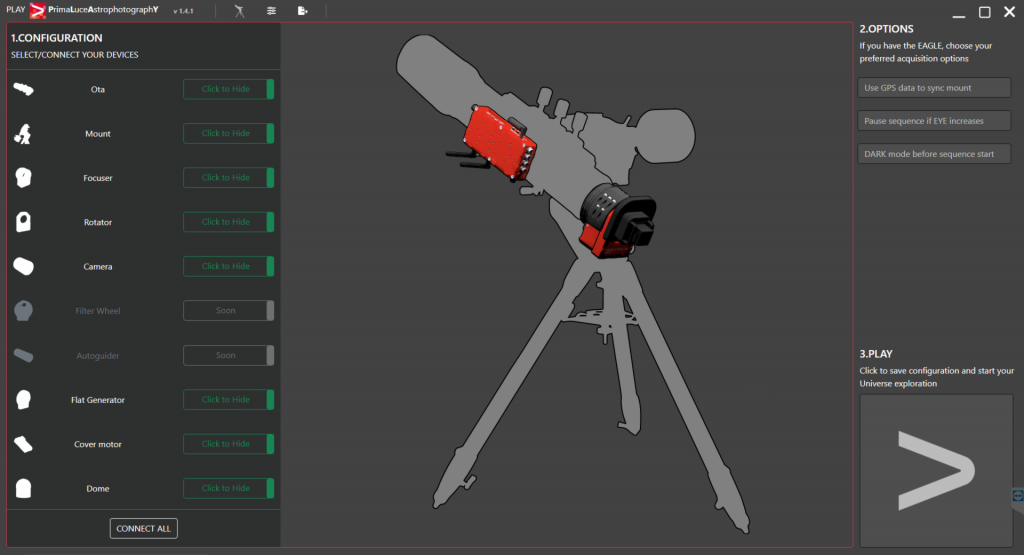Image resolution: width=1024 pixels, height=555 pixels.
Task: Click the Dome label text
Action: pyautogui.click(x=98, y=489)
